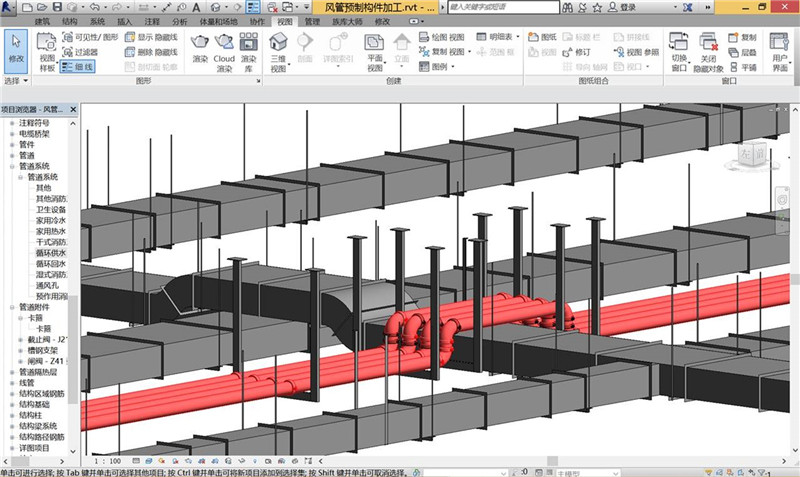Switch to the 系统 (Systems) ribbon tab
This screenshot has height=477, width=800.
[x=97, y=20]
